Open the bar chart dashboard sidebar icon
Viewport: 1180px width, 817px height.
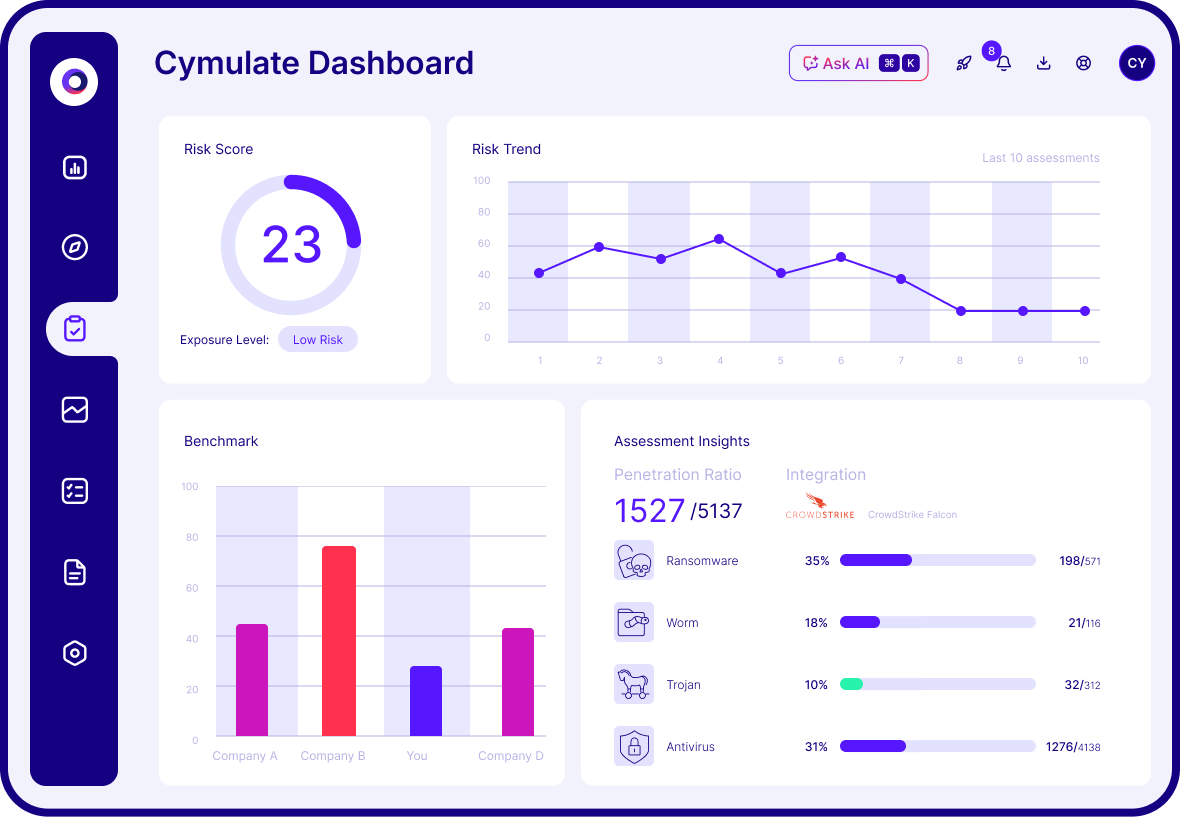[x=75, y=167]
